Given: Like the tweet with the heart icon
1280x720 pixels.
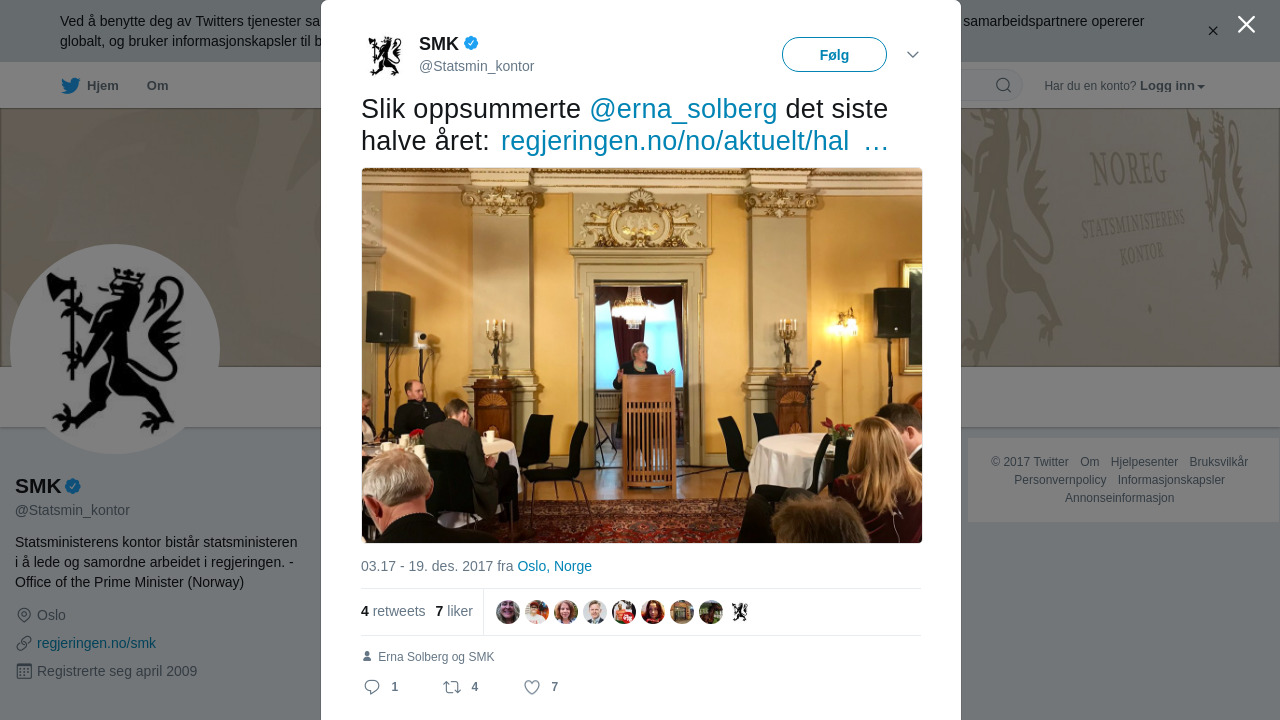Looking at the screenshot, I should coord(532,687).
